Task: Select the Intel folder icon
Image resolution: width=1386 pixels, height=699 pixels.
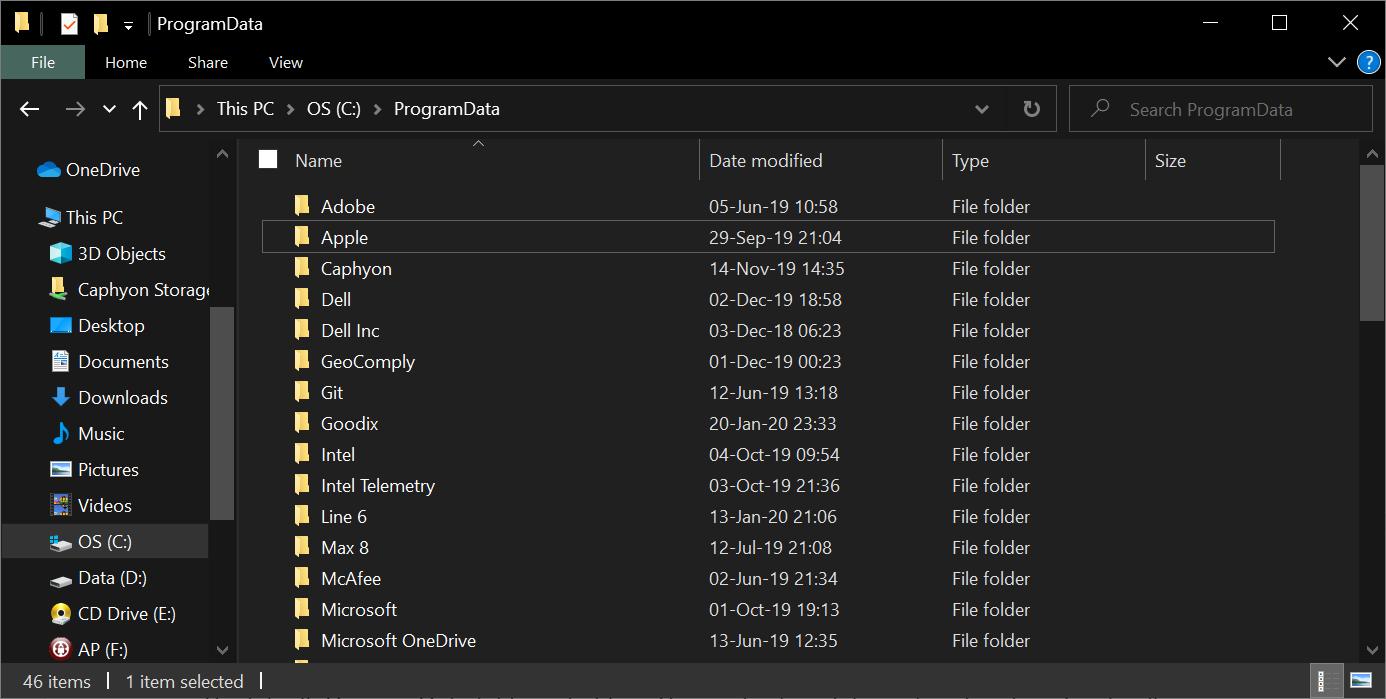Action: click(x=302, y=454)
